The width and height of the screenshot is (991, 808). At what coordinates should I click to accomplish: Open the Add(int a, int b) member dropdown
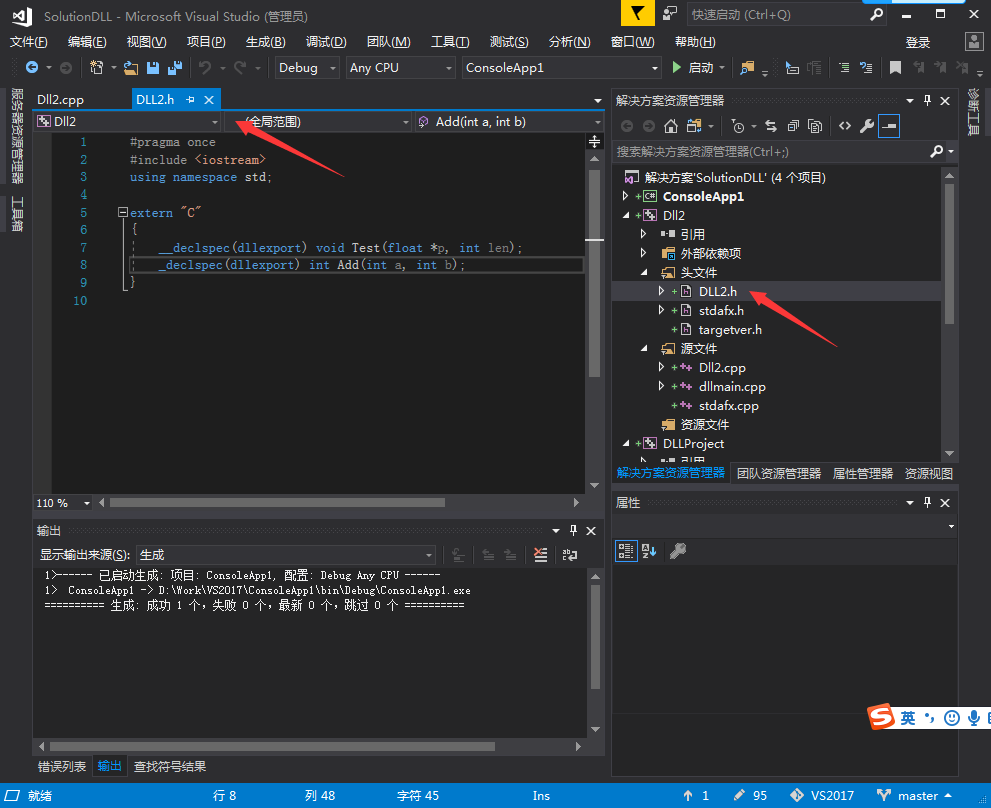click(x=509, y=121)
